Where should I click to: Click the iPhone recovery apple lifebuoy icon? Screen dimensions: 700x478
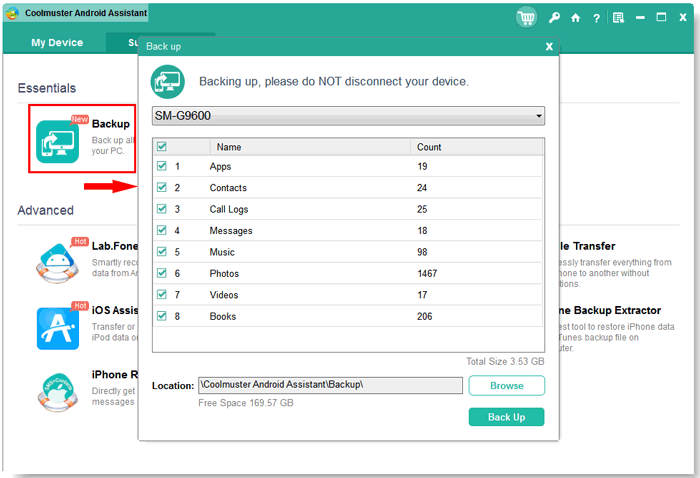coord(57,392)
